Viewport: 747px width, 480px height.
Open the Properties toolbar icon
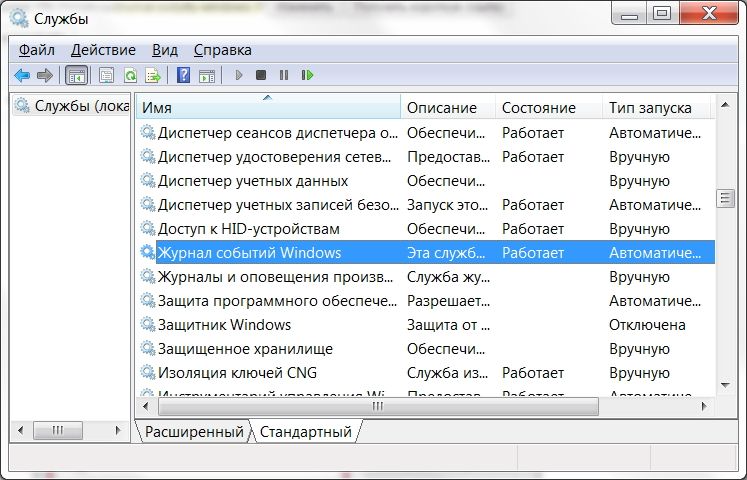click(x=106, y=75)
